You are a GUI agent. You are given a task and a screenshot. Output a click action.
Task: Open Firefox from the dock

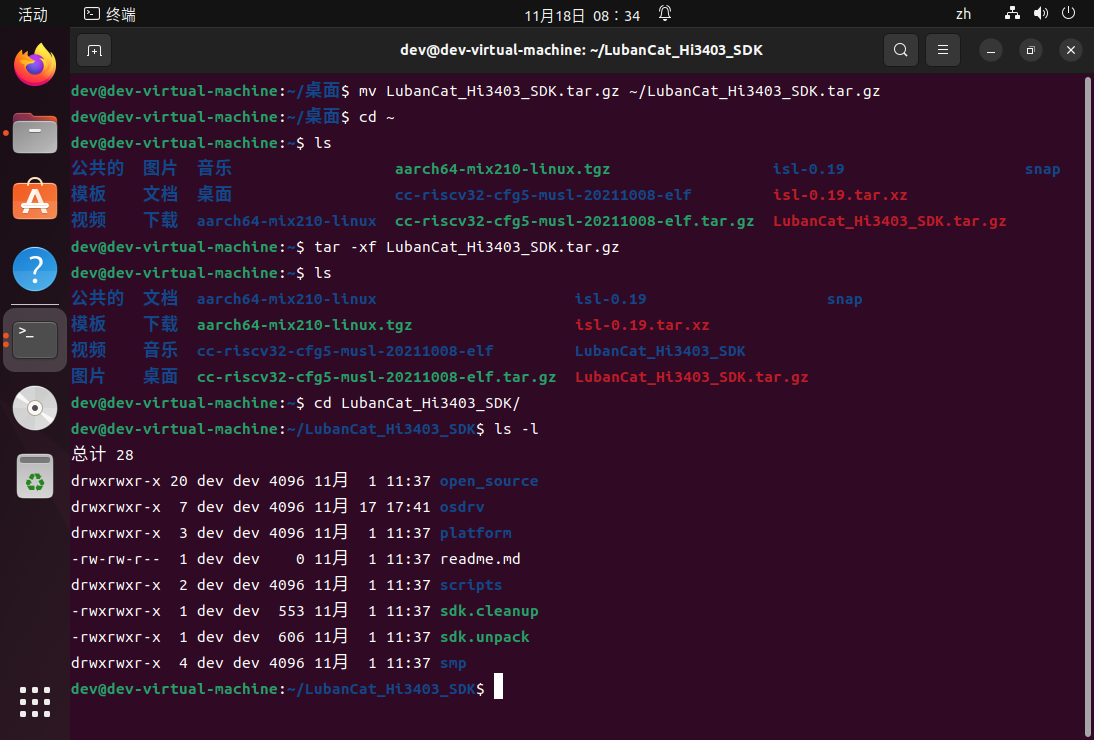tap(34, 64)
